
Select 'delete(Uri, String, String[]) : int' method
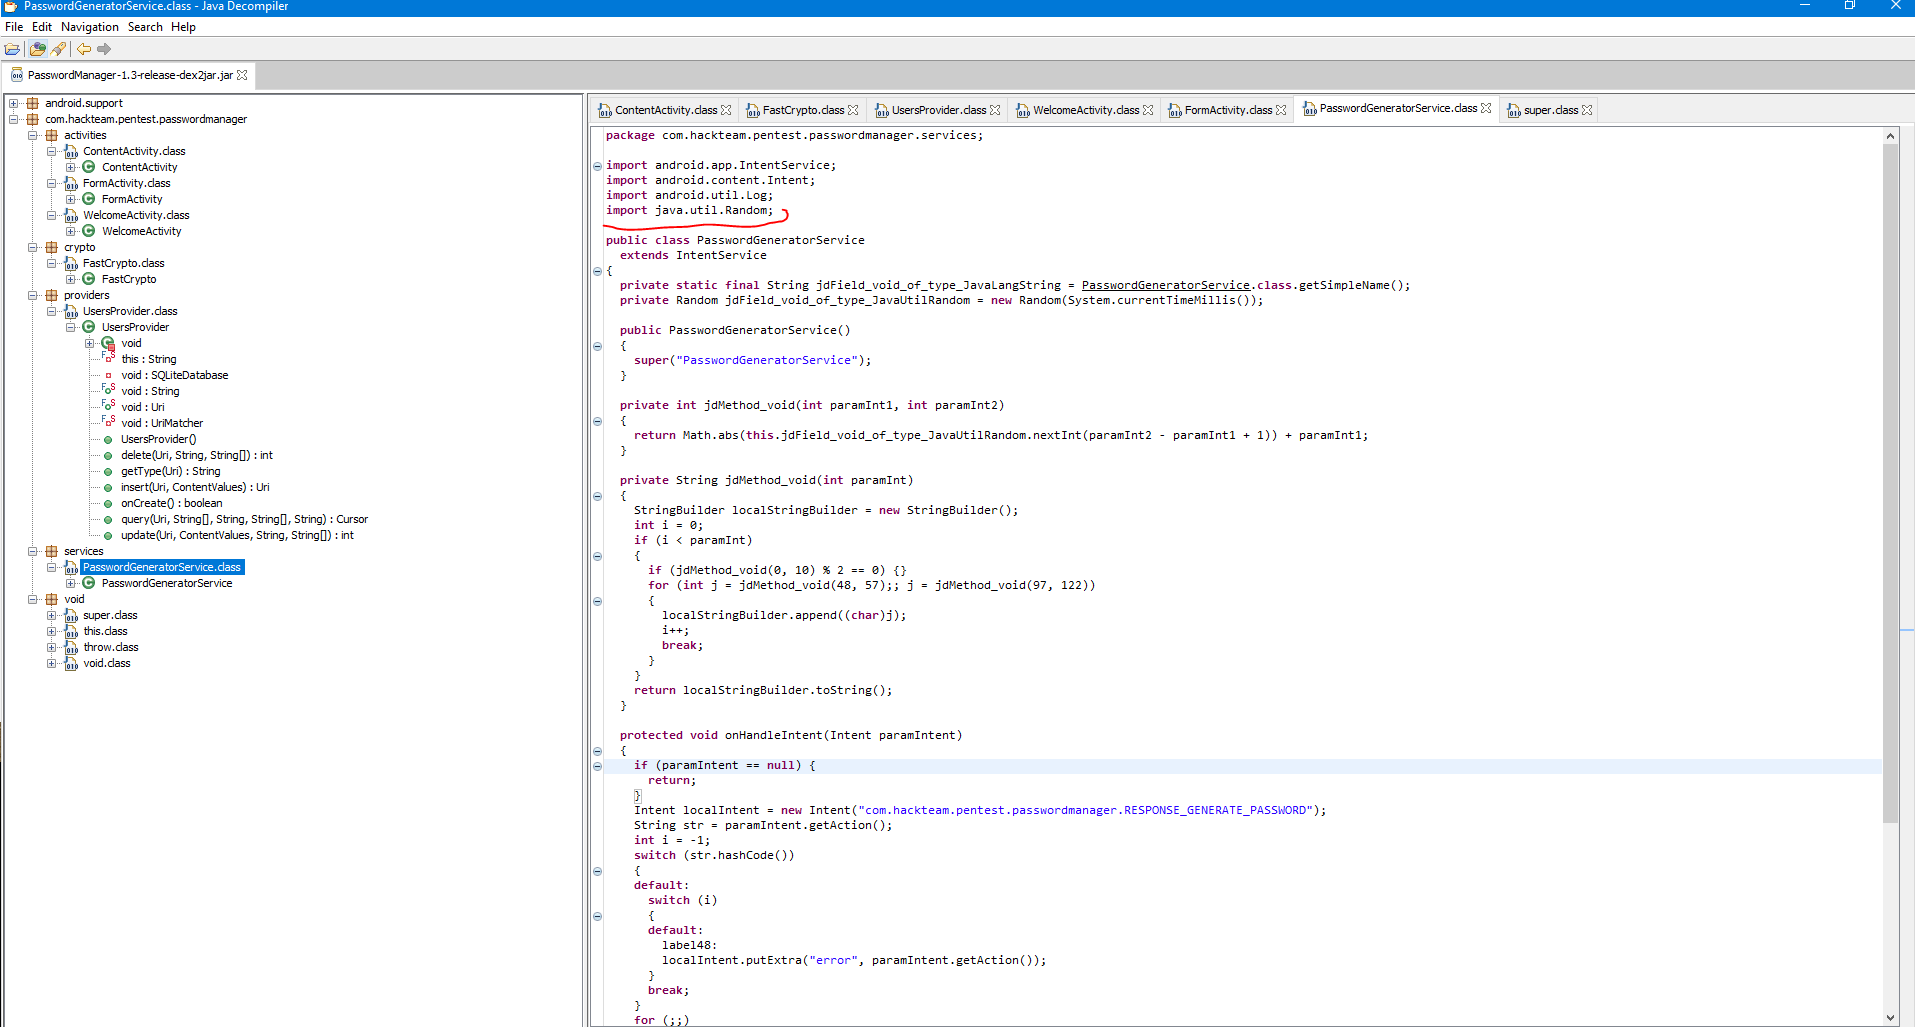[x=197, y=455]
